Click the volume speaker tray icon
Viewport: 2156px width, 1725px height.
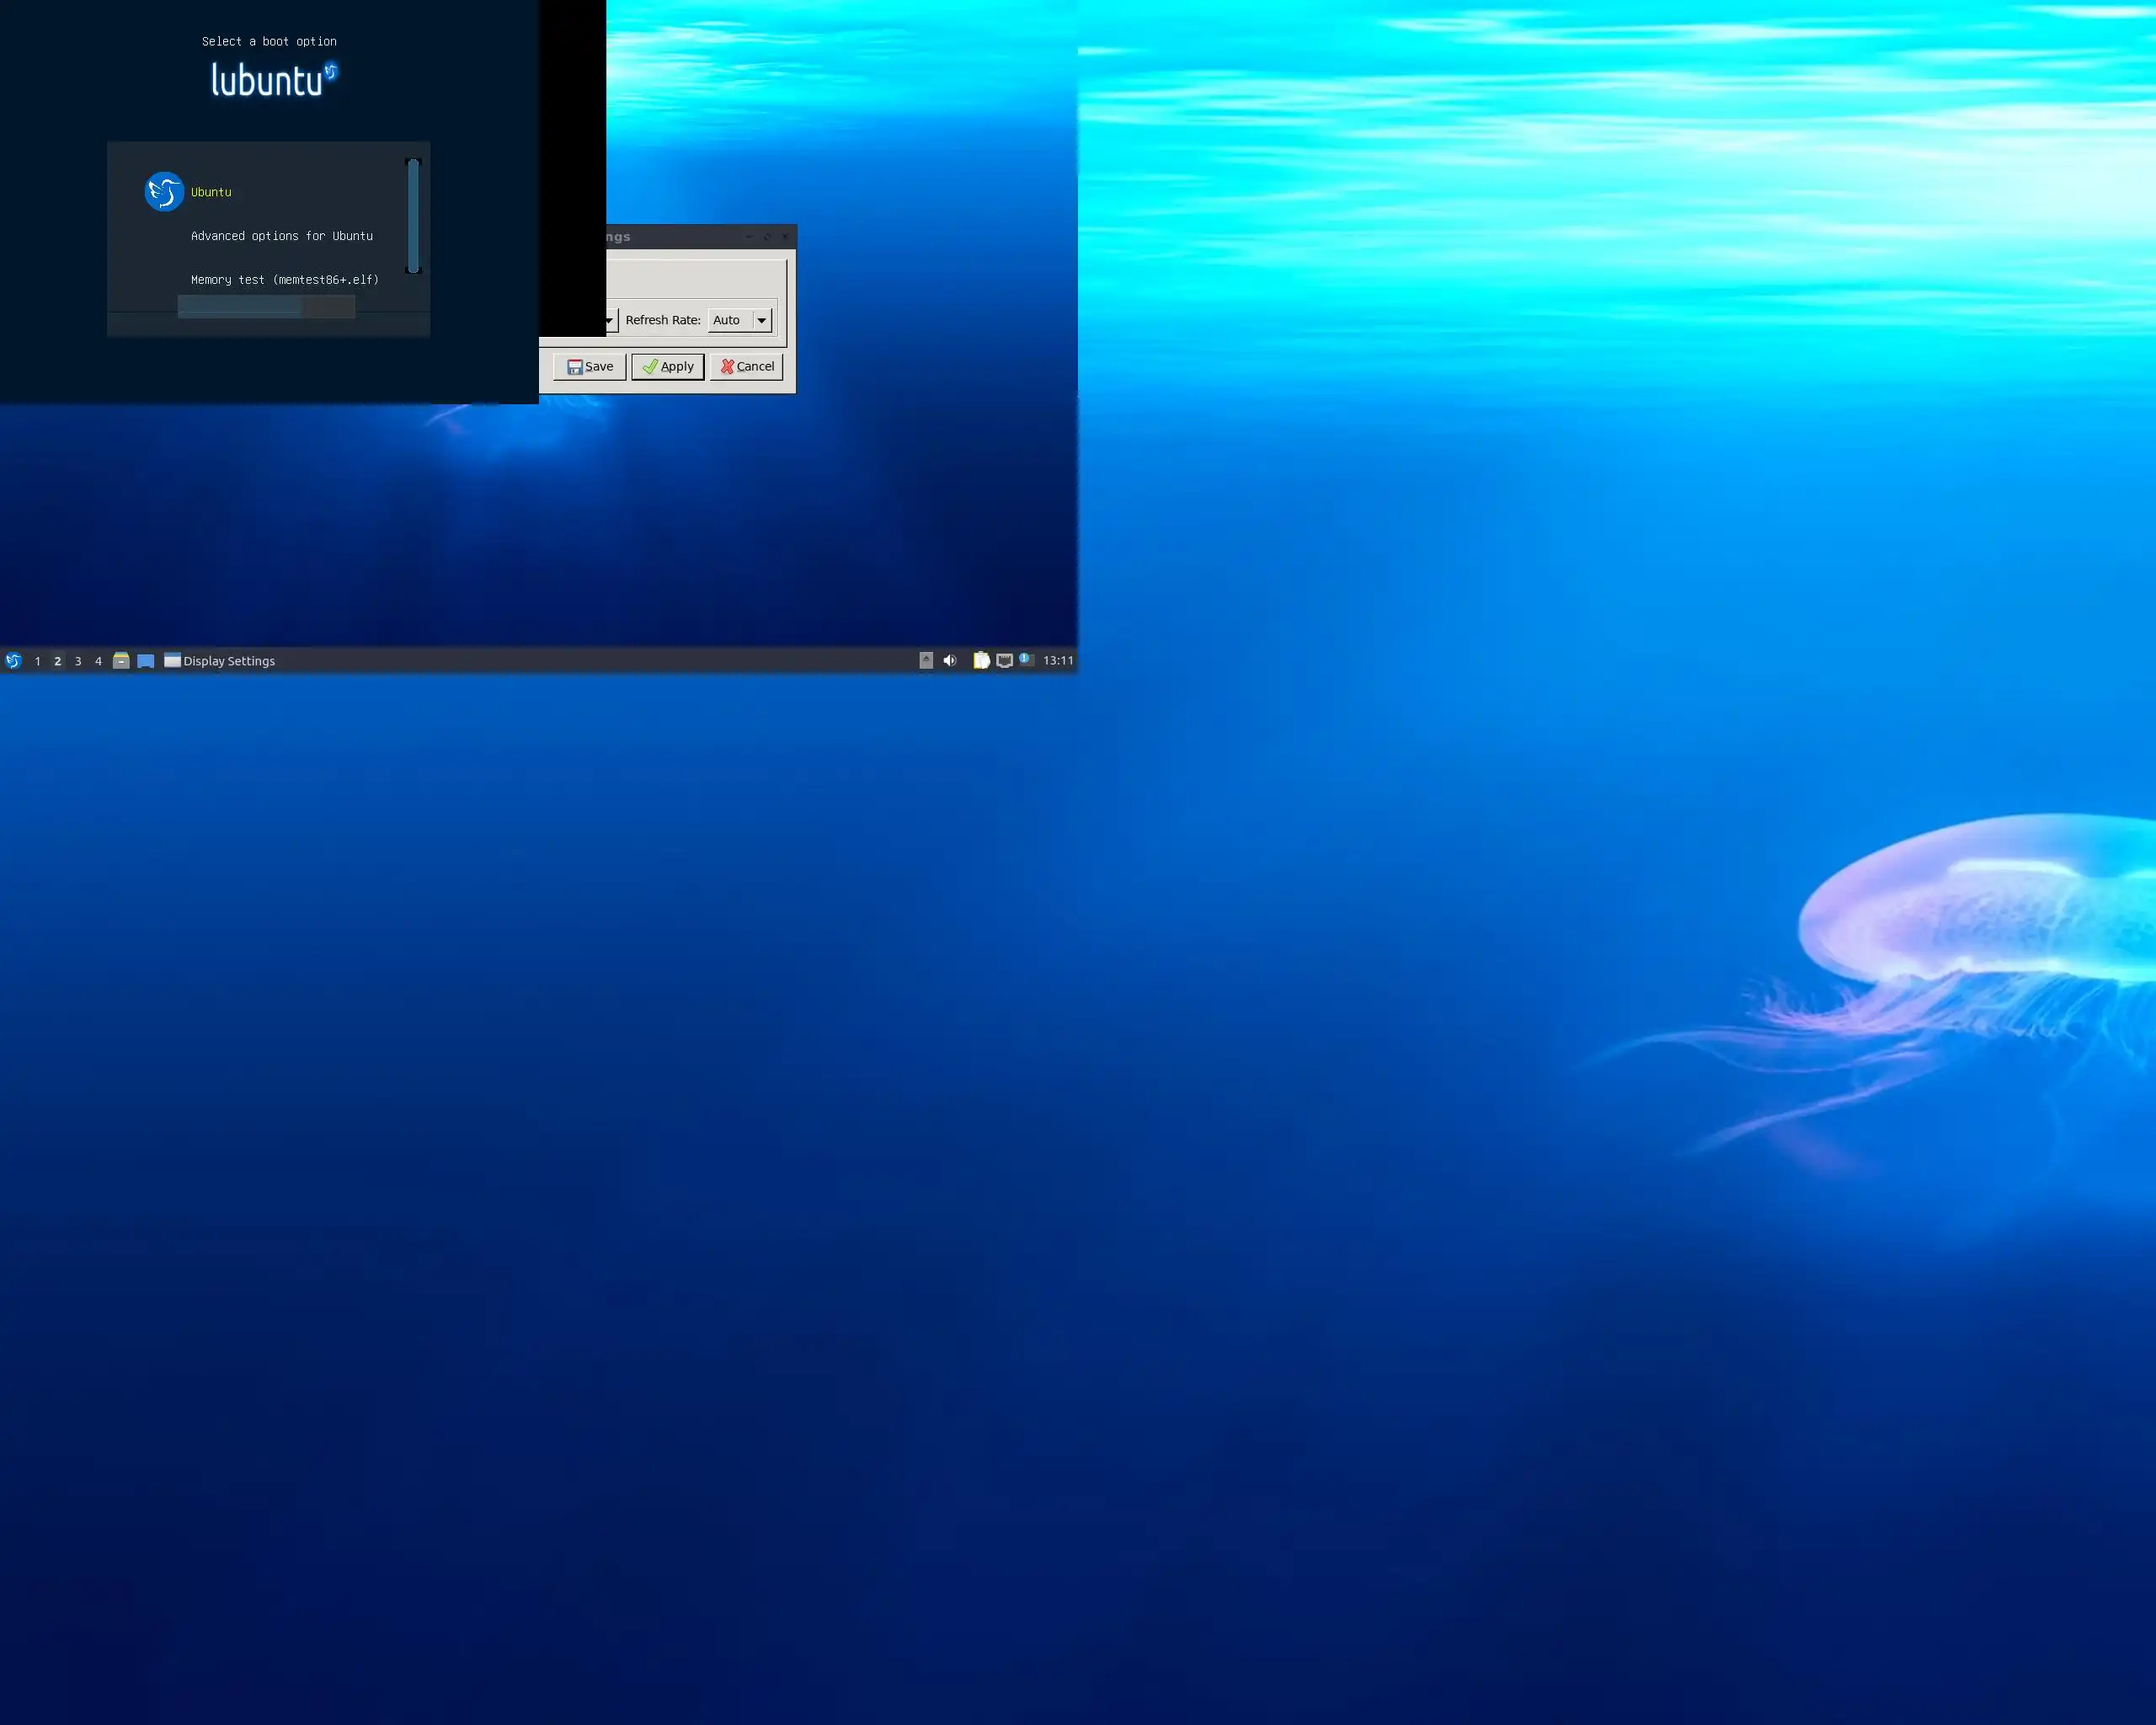(x=950, y=660)
